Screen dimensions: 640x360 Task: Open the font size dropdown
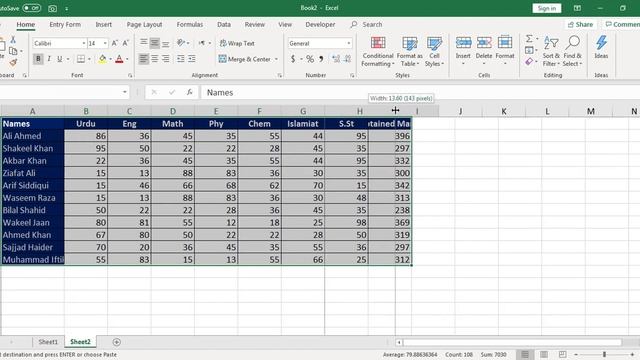[x=105, y=43]
